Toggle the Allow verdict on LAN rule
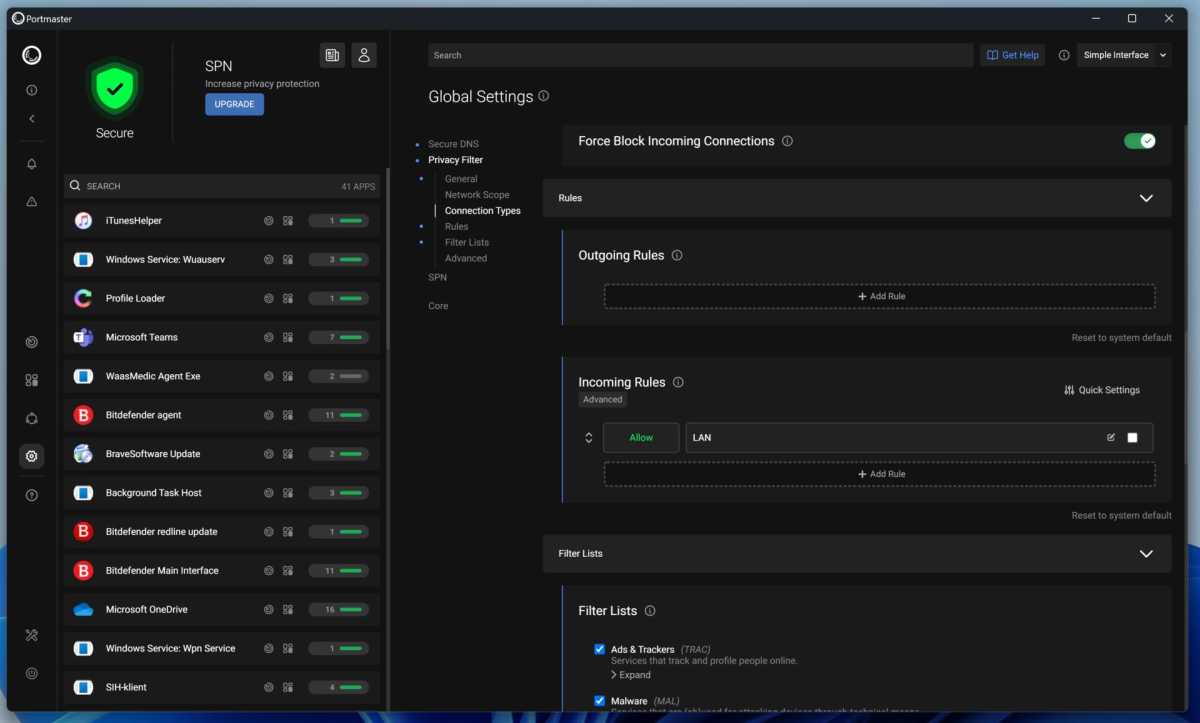This screenshot has width=1200, height=723. click(641, 438)
